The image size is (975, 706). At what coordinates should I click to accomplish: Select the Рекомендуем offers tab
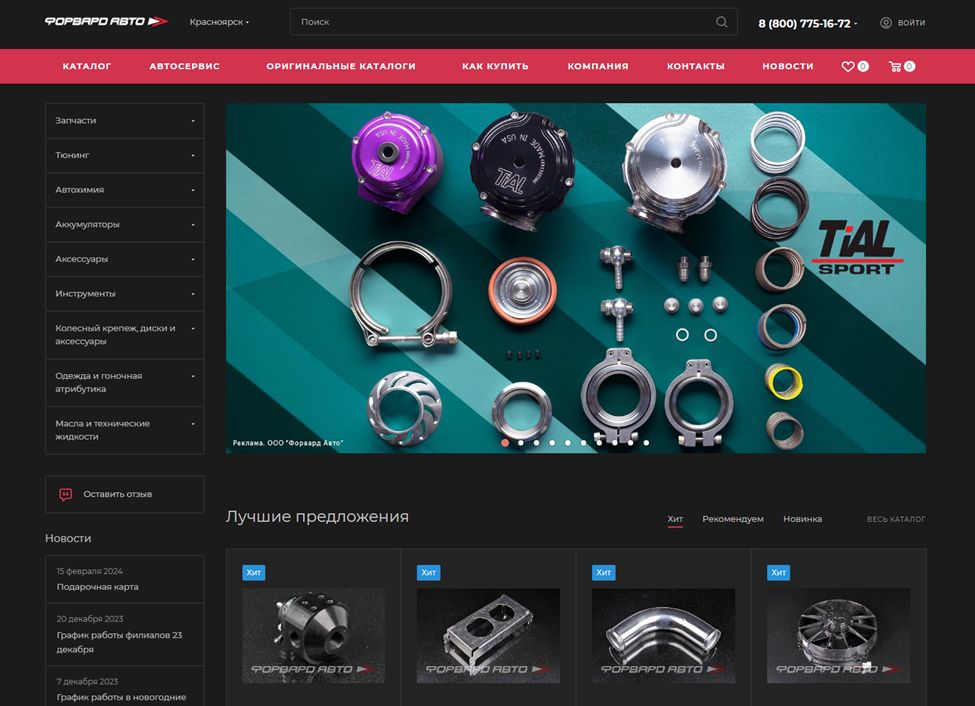(x=733, y=519)
